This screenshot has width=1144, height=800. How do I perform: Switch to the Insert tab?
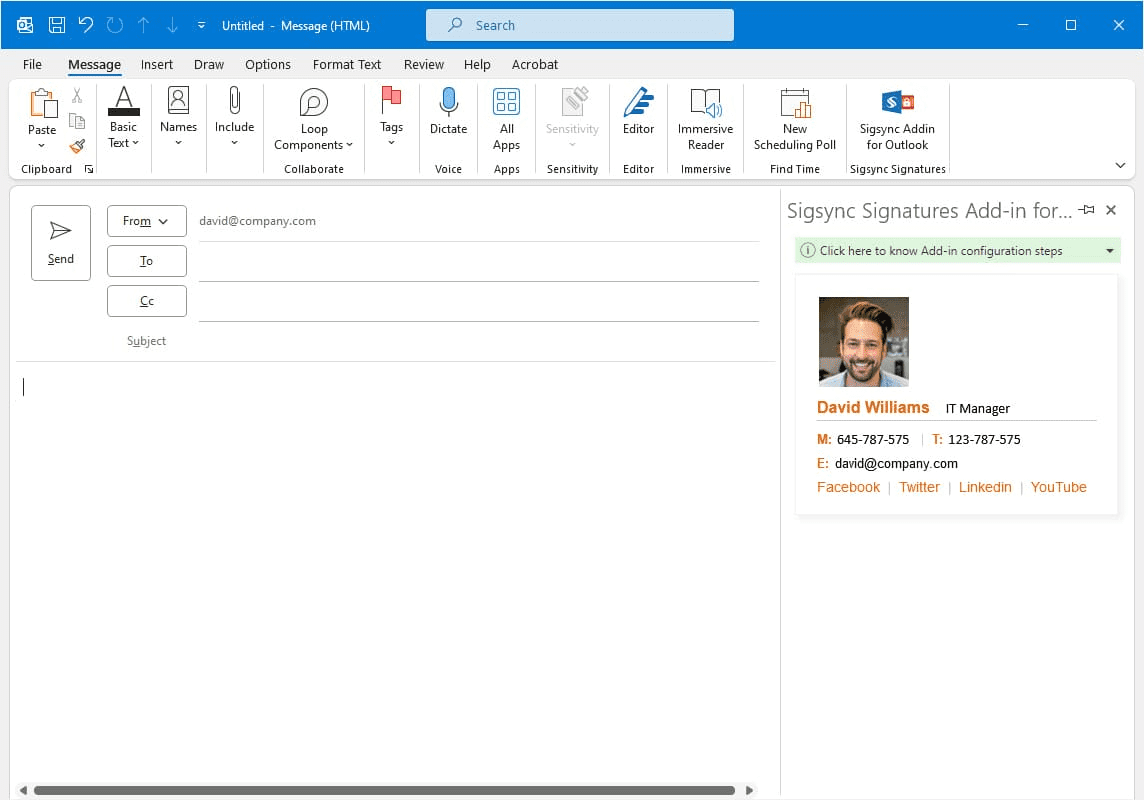click(x=157, y=64)
